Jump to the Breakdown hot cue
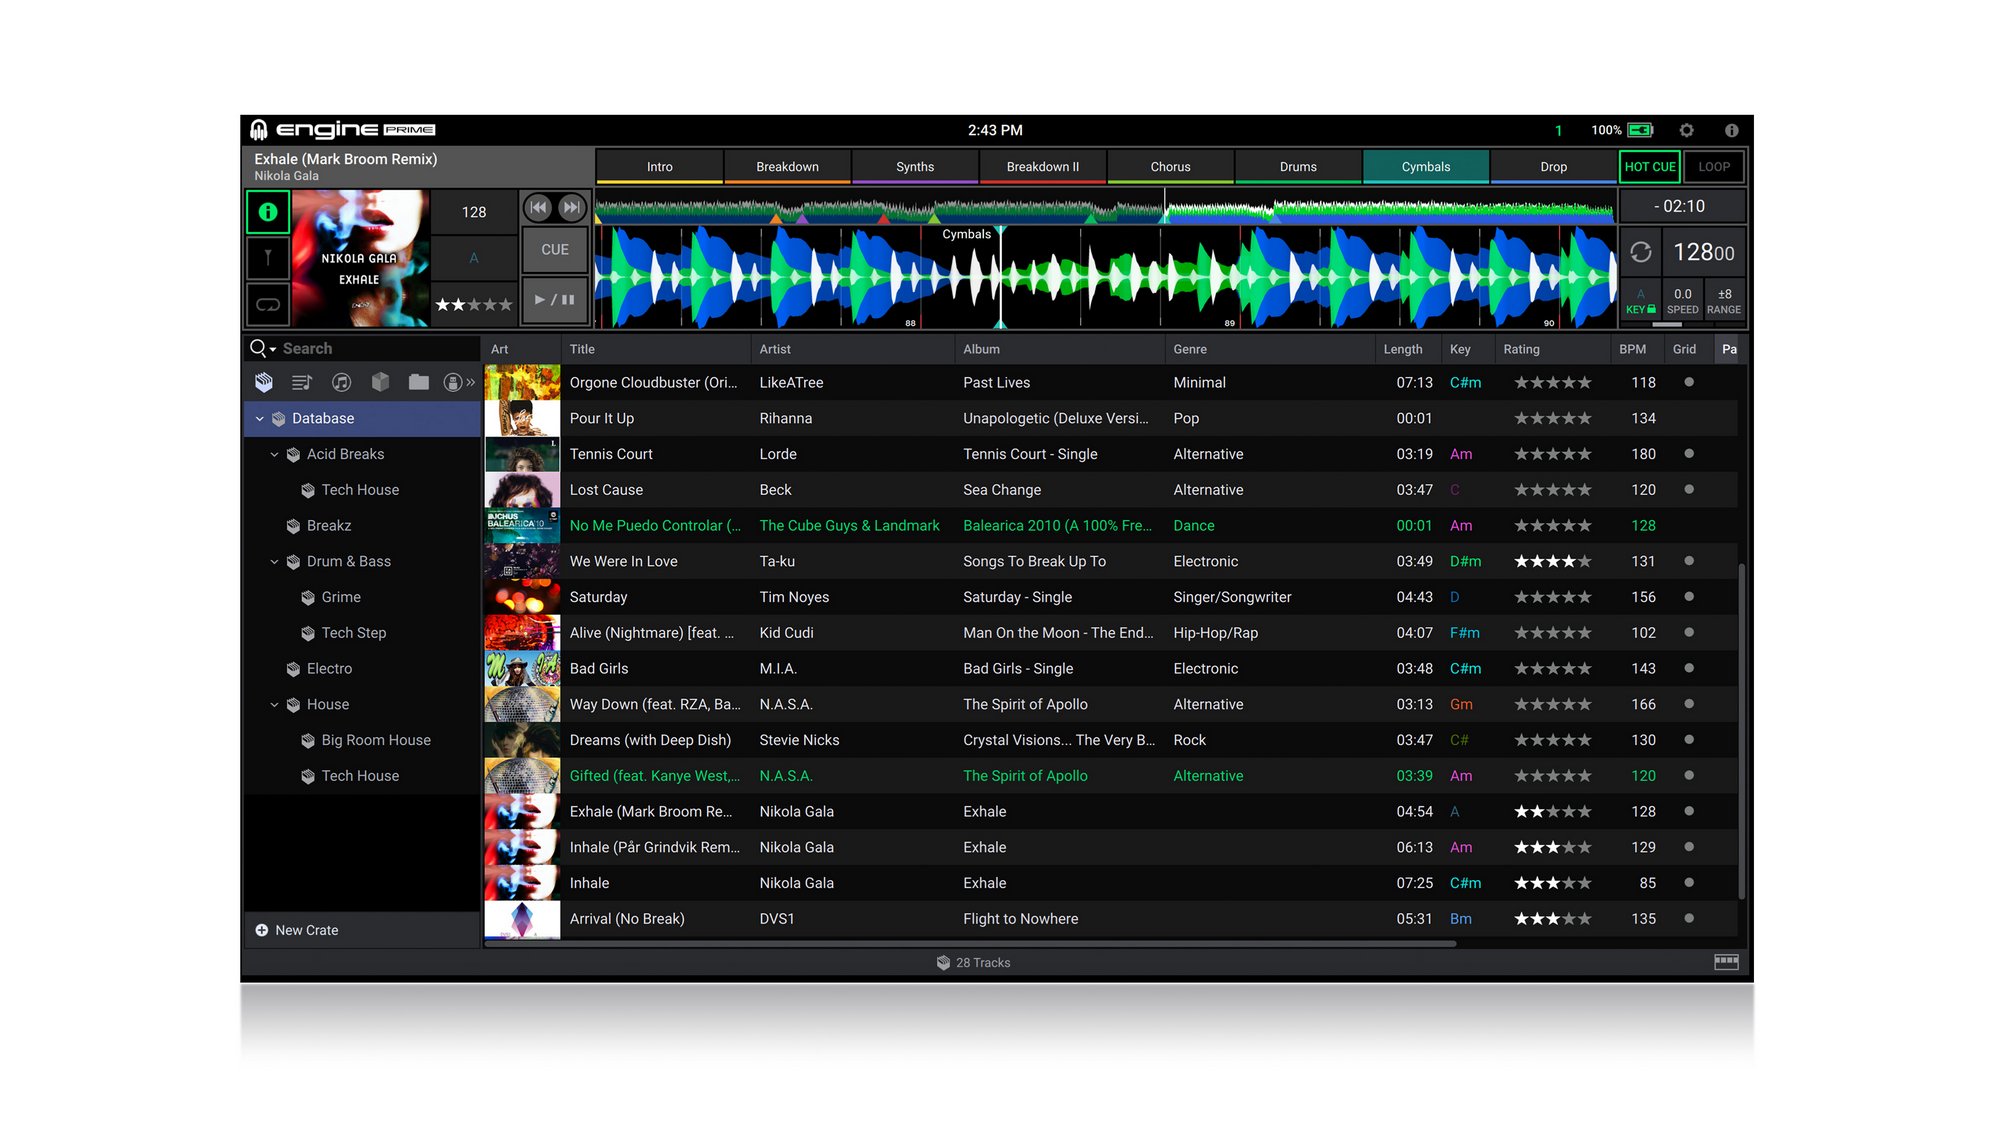 (x=787, y=167)
